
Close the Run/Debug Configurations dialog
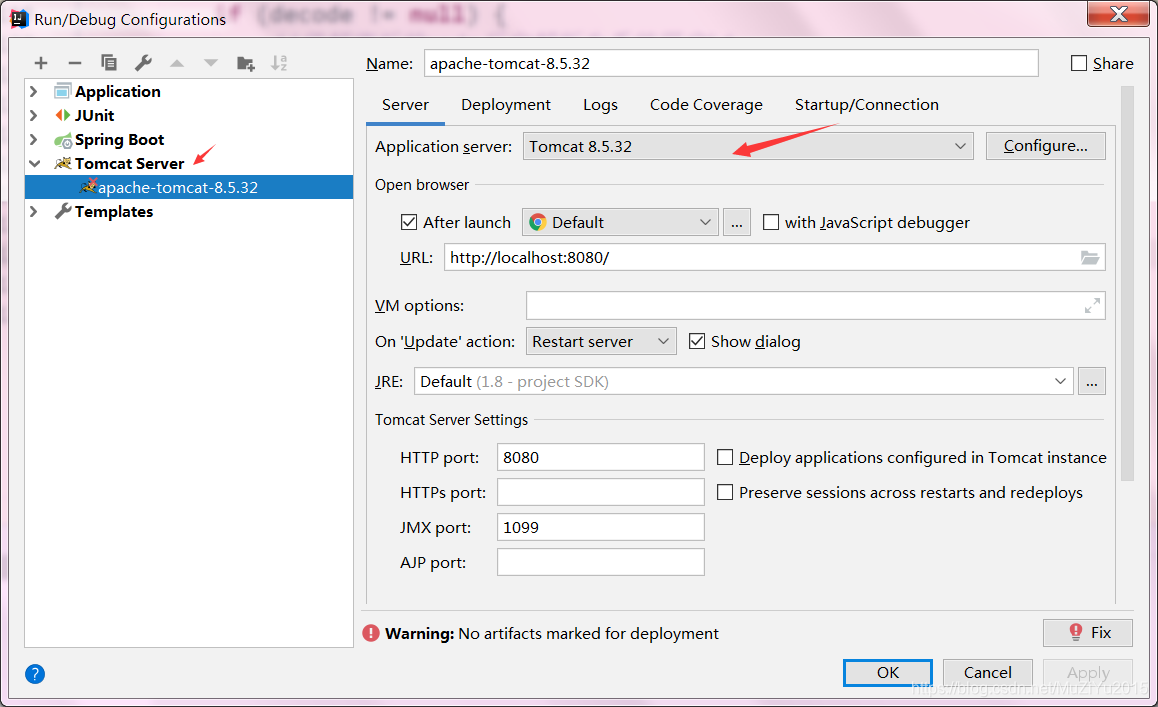pyautogui.click(x=1118, y=13)
